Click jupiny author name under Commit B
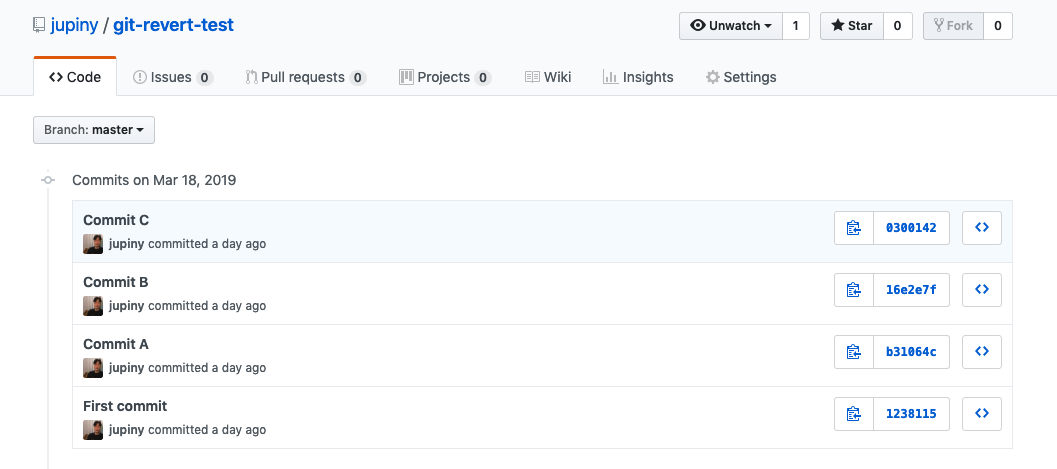Viewport: 1057px width, 469px height. [x=127, y=306]
